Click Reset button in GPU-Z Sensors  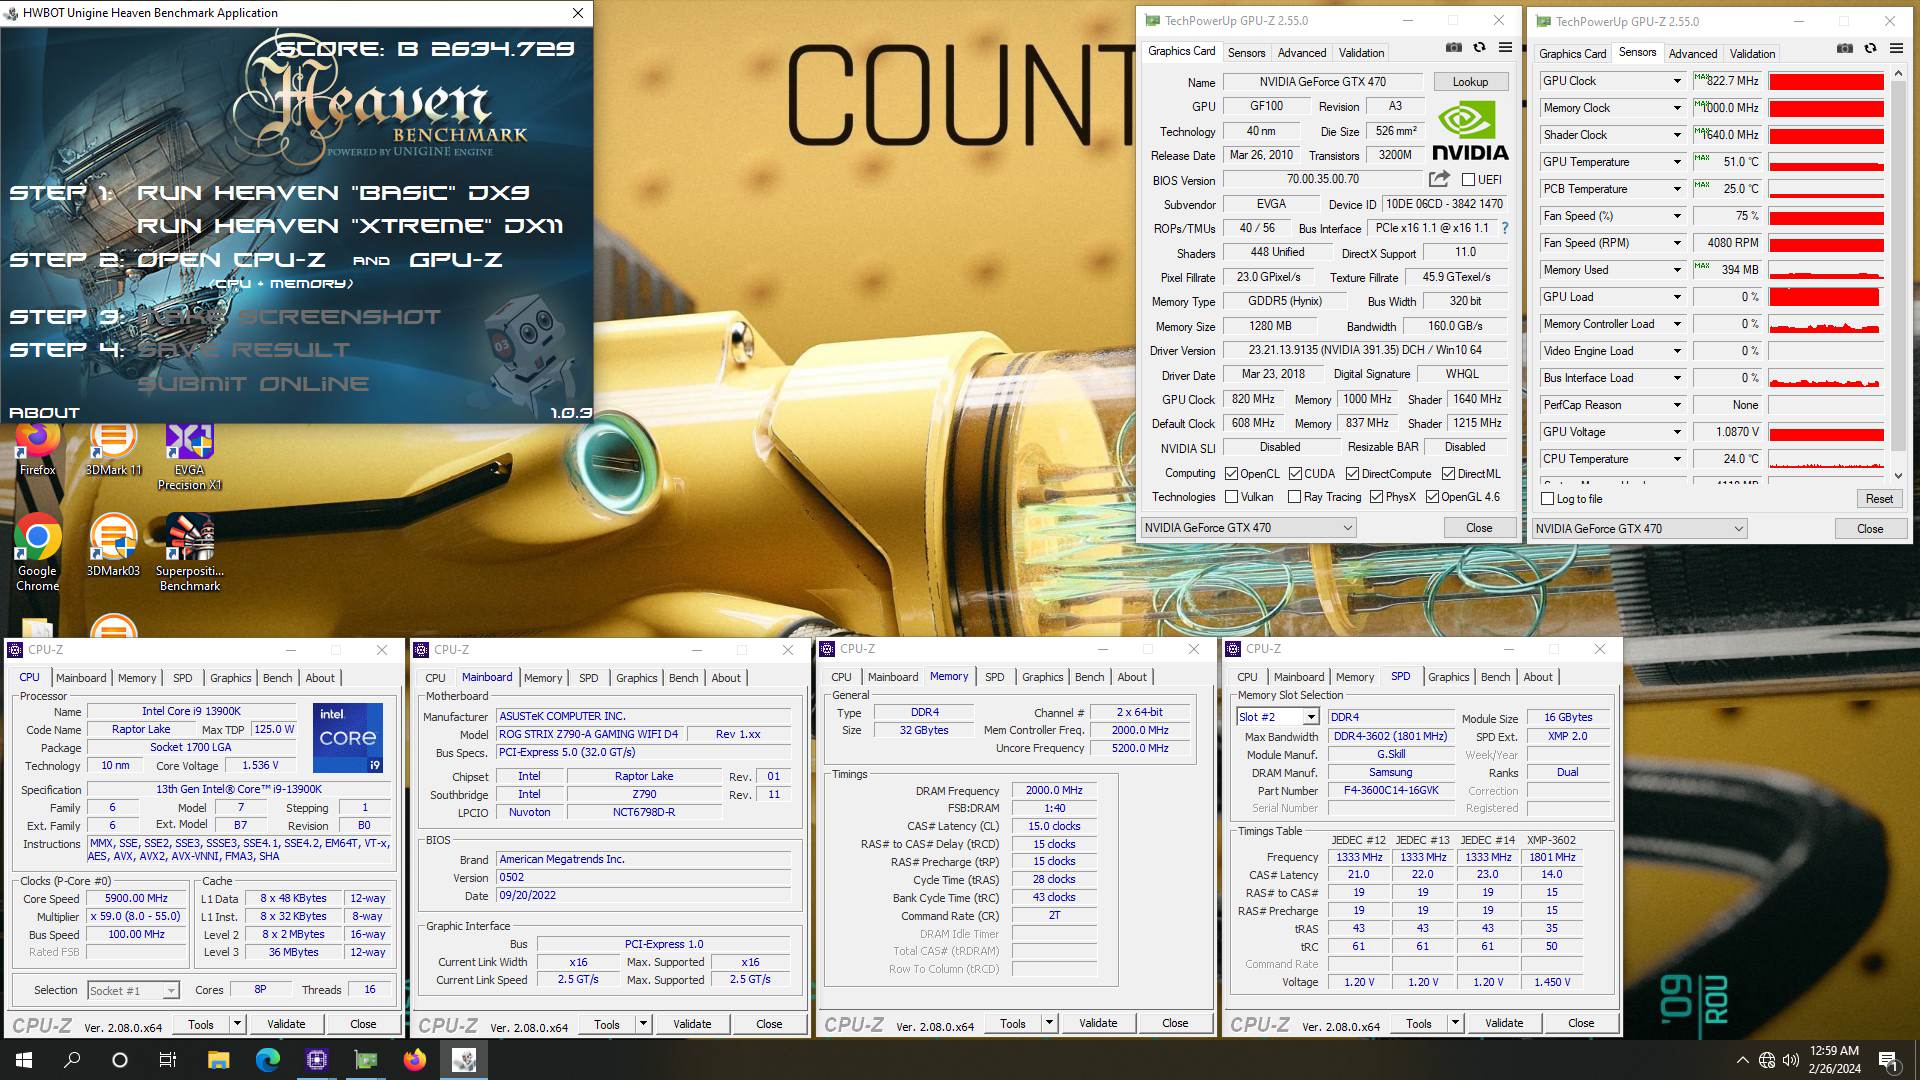tap(1878, 499)
